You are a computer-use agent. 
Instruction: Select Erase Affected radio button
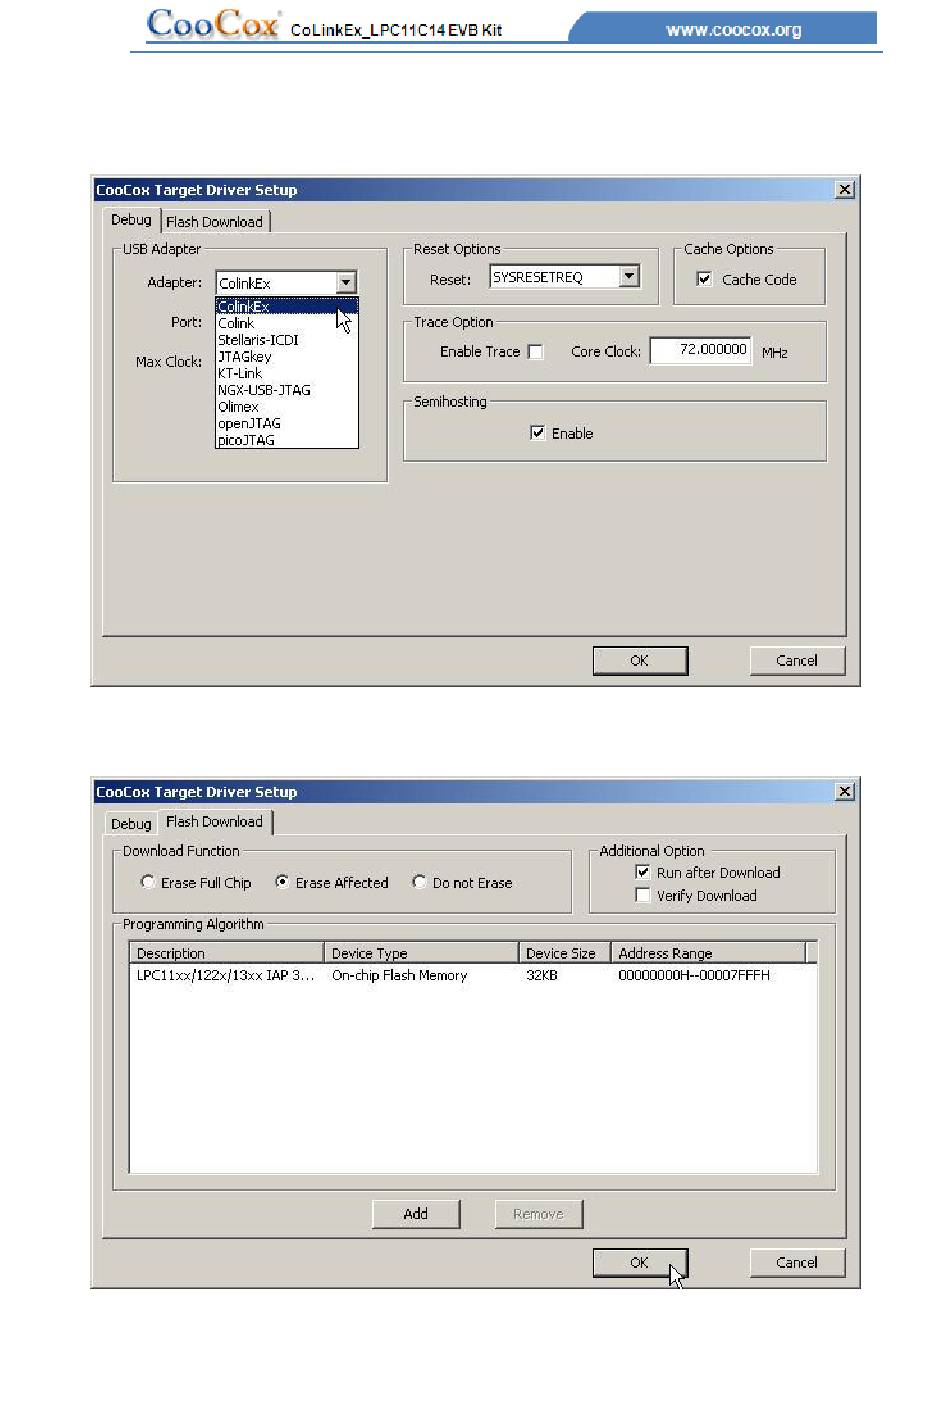click(x=282, y=882)
